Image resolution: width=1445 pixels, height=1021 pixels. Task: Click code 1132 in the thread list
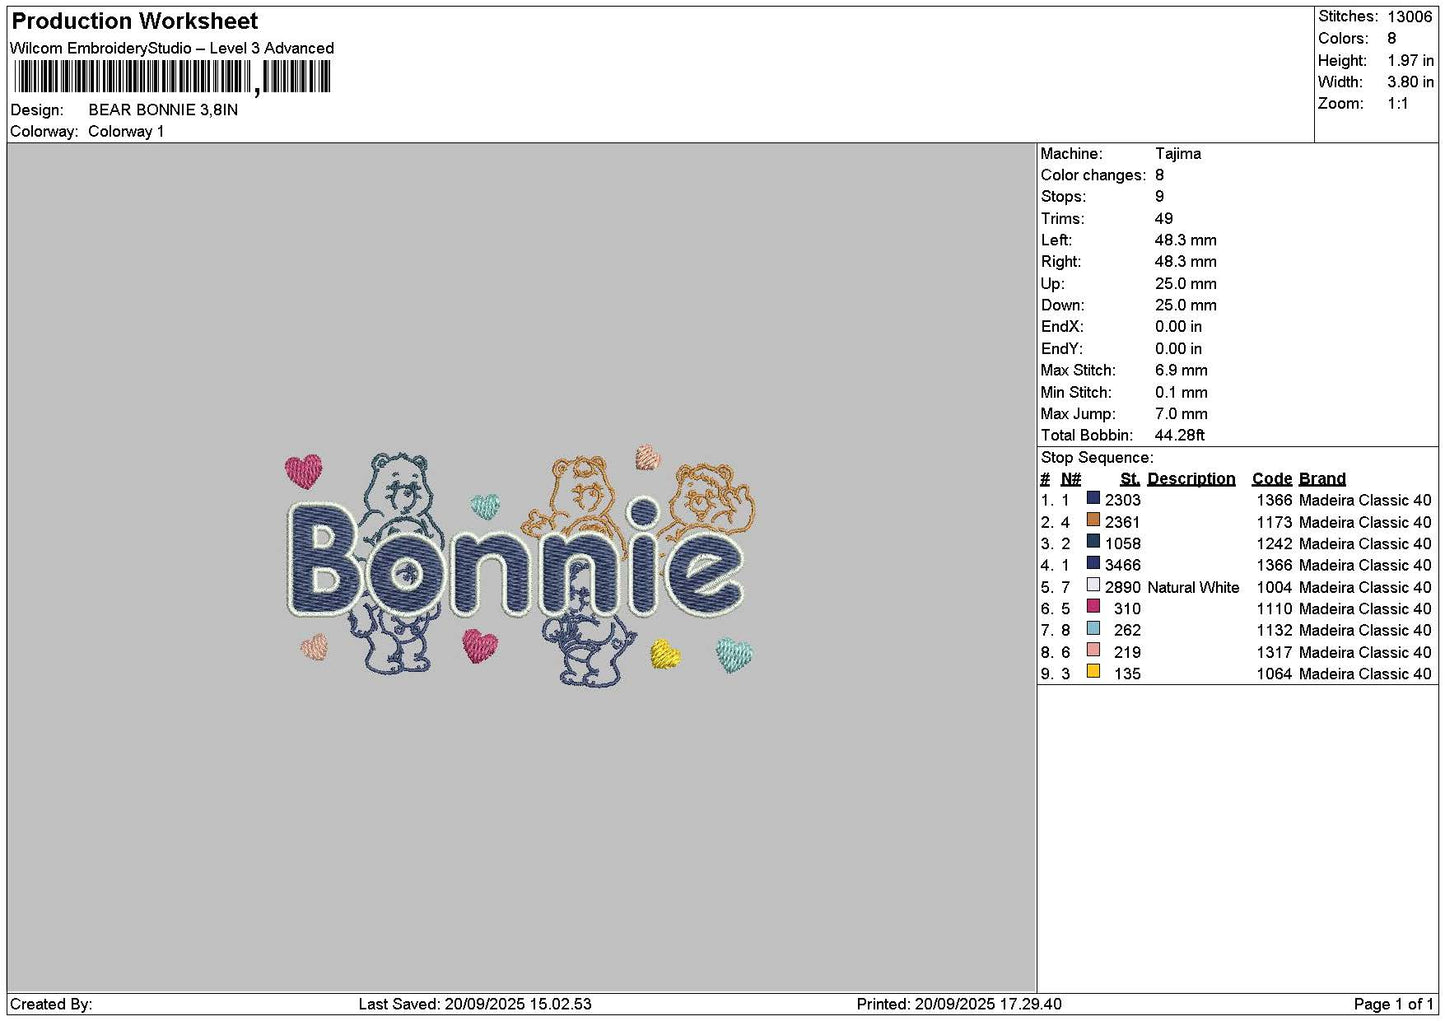1274,631
